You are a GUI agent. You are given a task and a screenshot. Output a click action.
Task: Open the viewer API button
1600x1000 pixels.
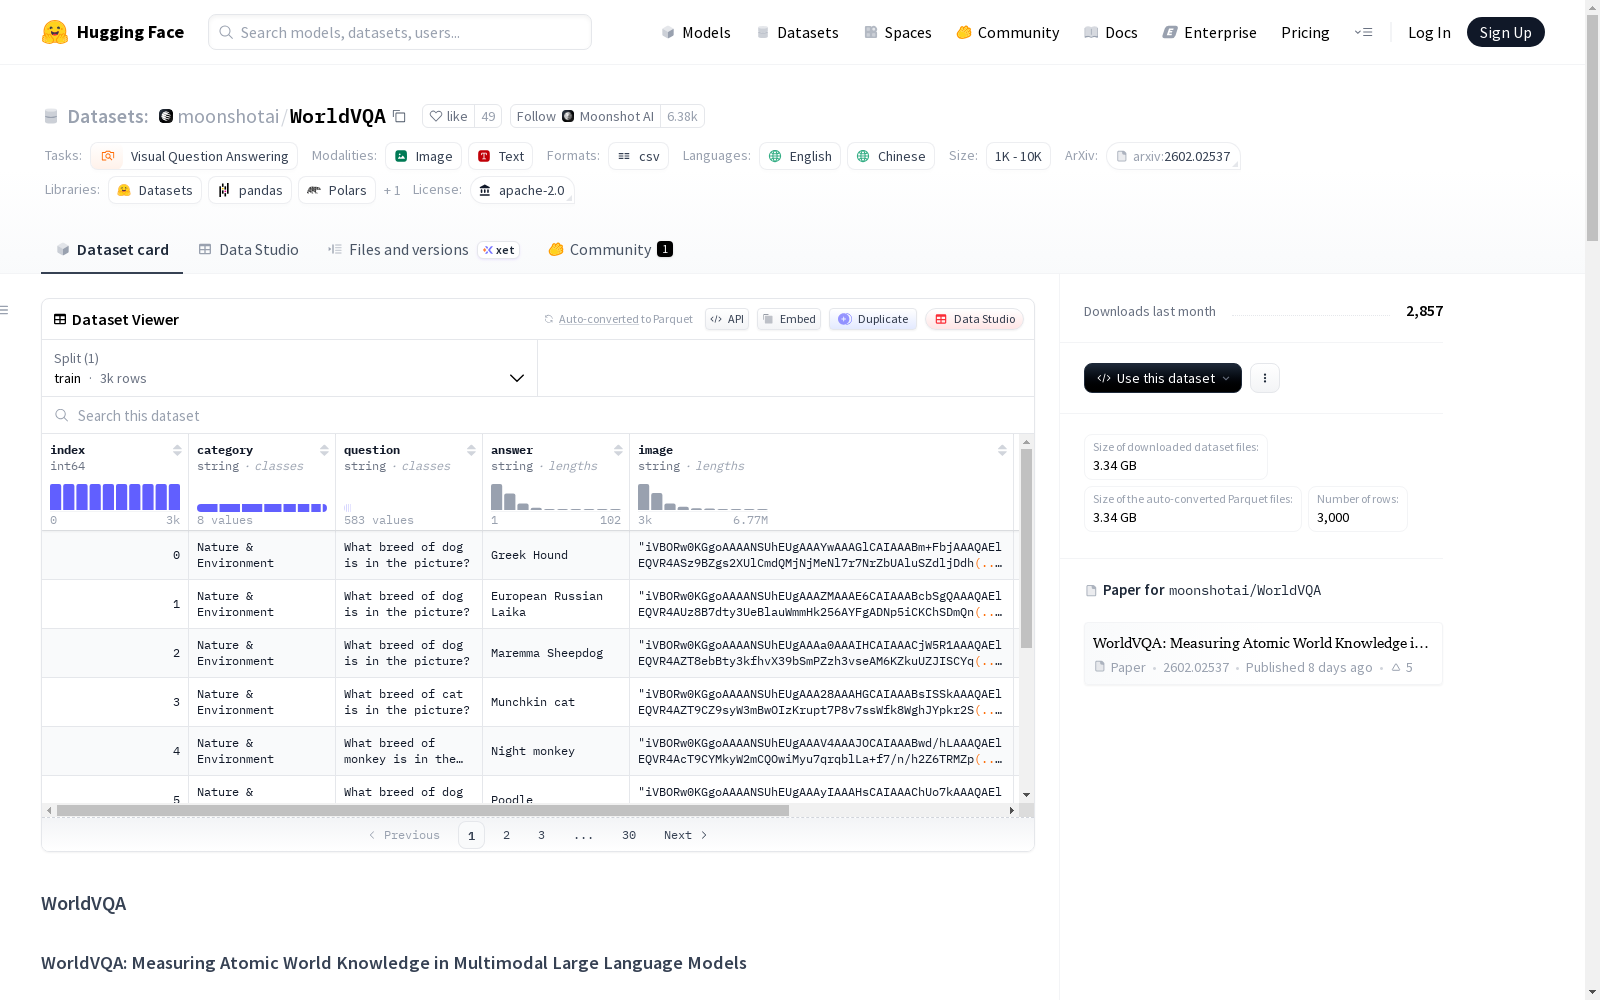point(727,319)
